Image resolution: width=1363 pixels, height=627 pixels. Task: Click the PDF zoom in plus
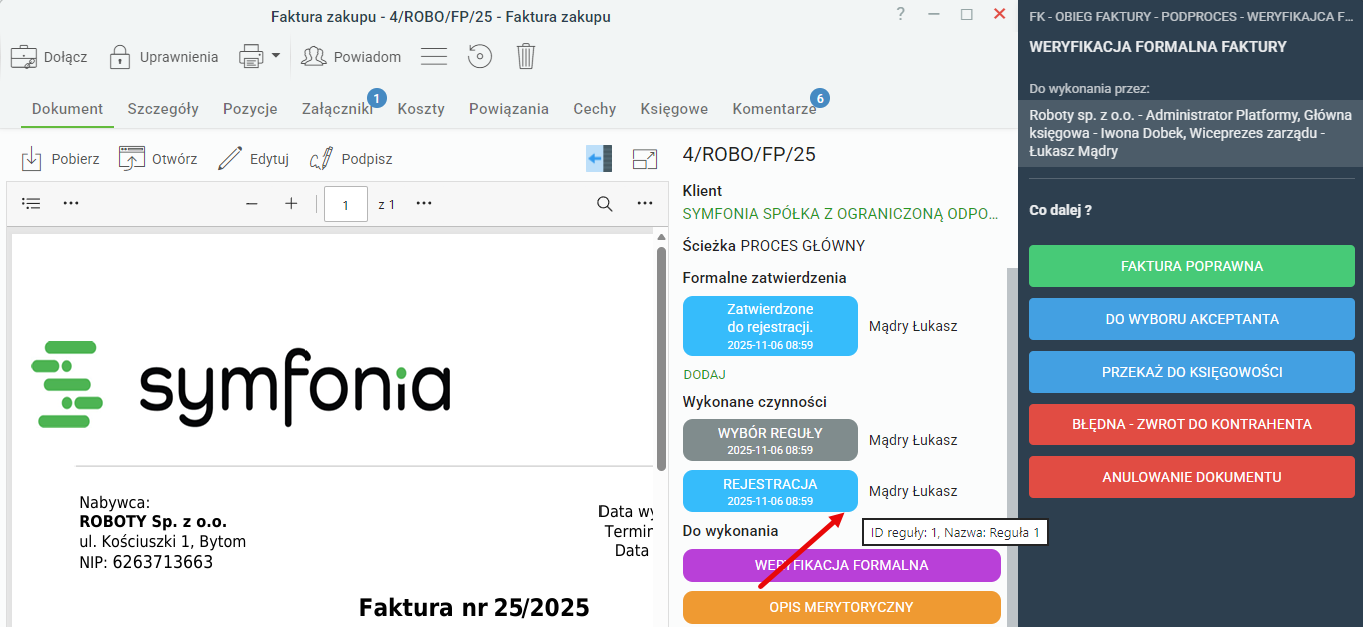click(x=291, y=203)
